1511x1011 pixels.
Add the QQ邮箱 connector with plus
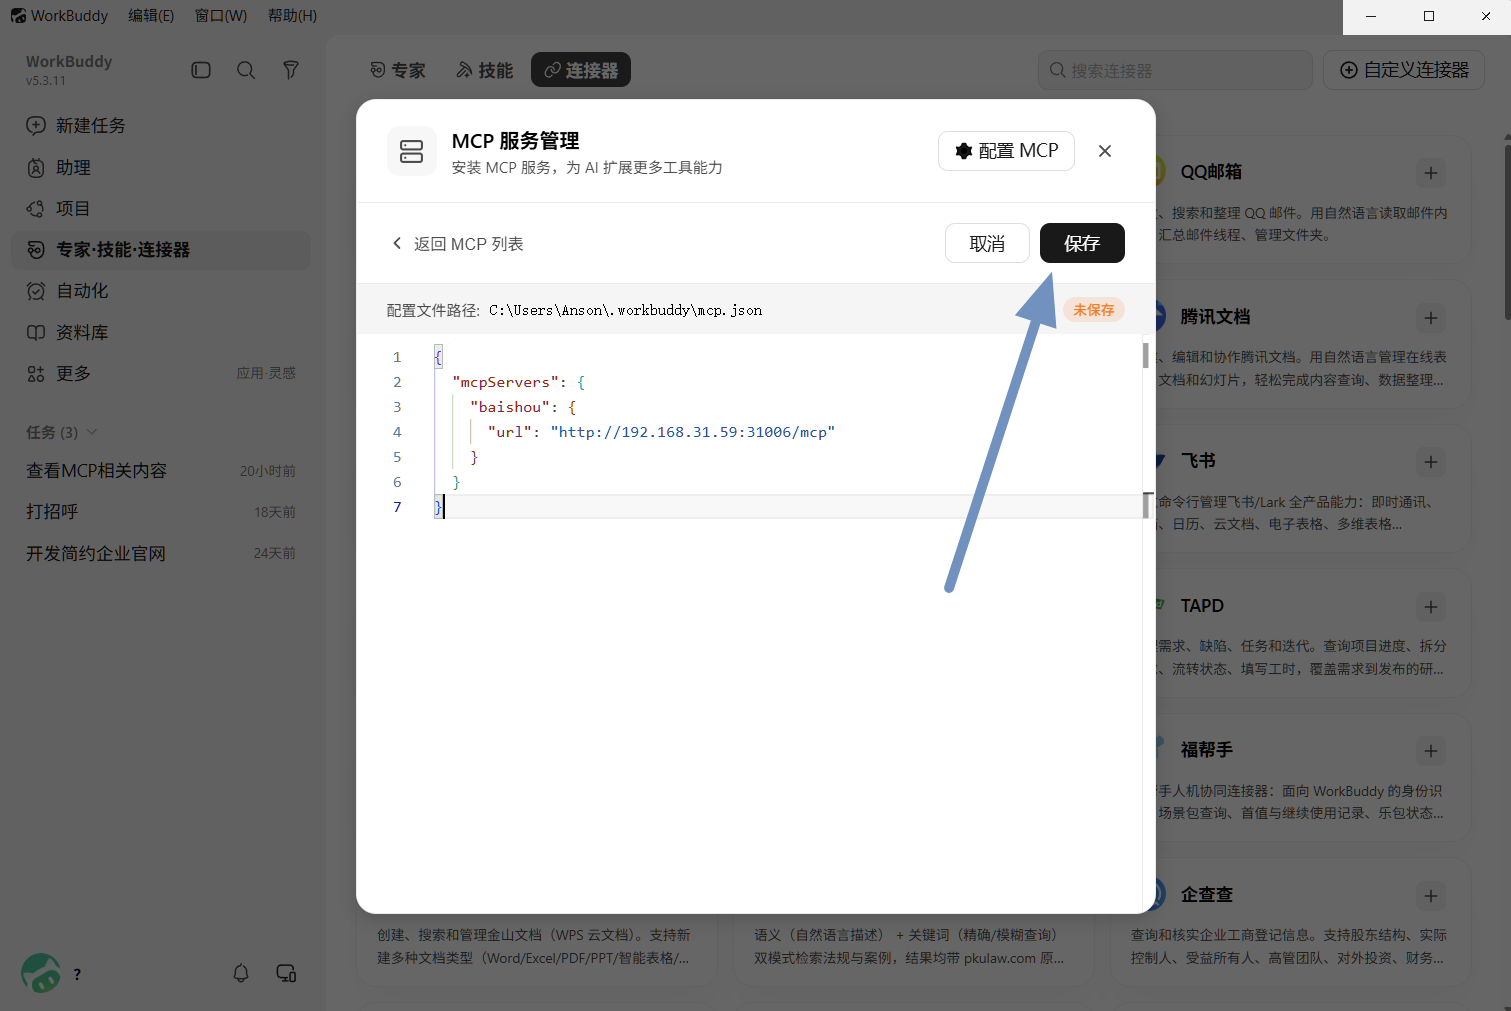1431,173
